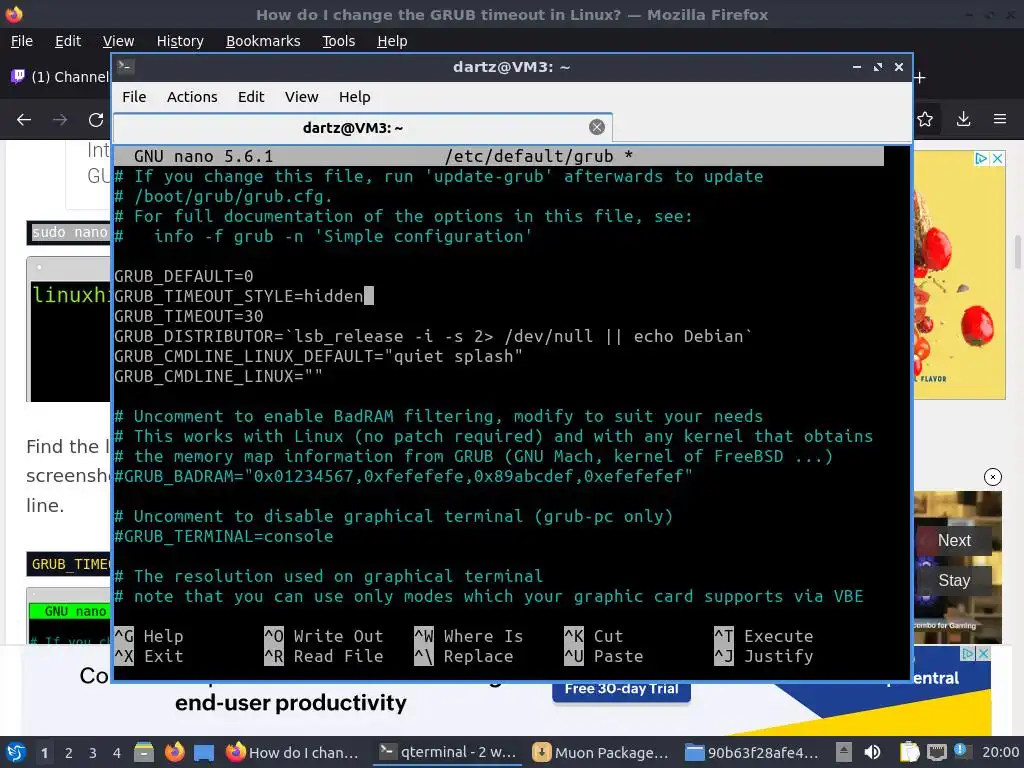Screen dimensions: 1024x768
Task: Launch Firefox from panel quick launch
Action: click(174, 752)
